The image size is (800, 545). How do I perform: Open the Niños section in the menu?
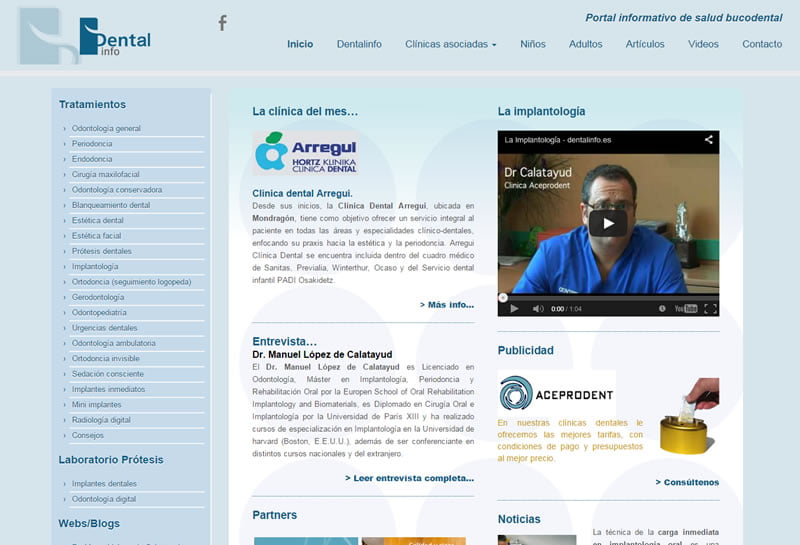pyautogui.click(x=533, y=44)
